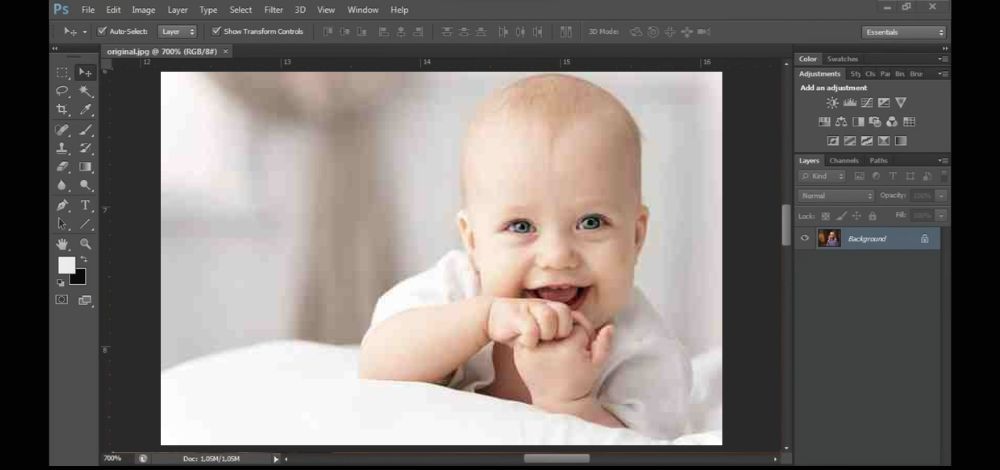Toggle lock transparent pixels
The height and width of the screenshot is (470, 1000).
coord(825,216)
